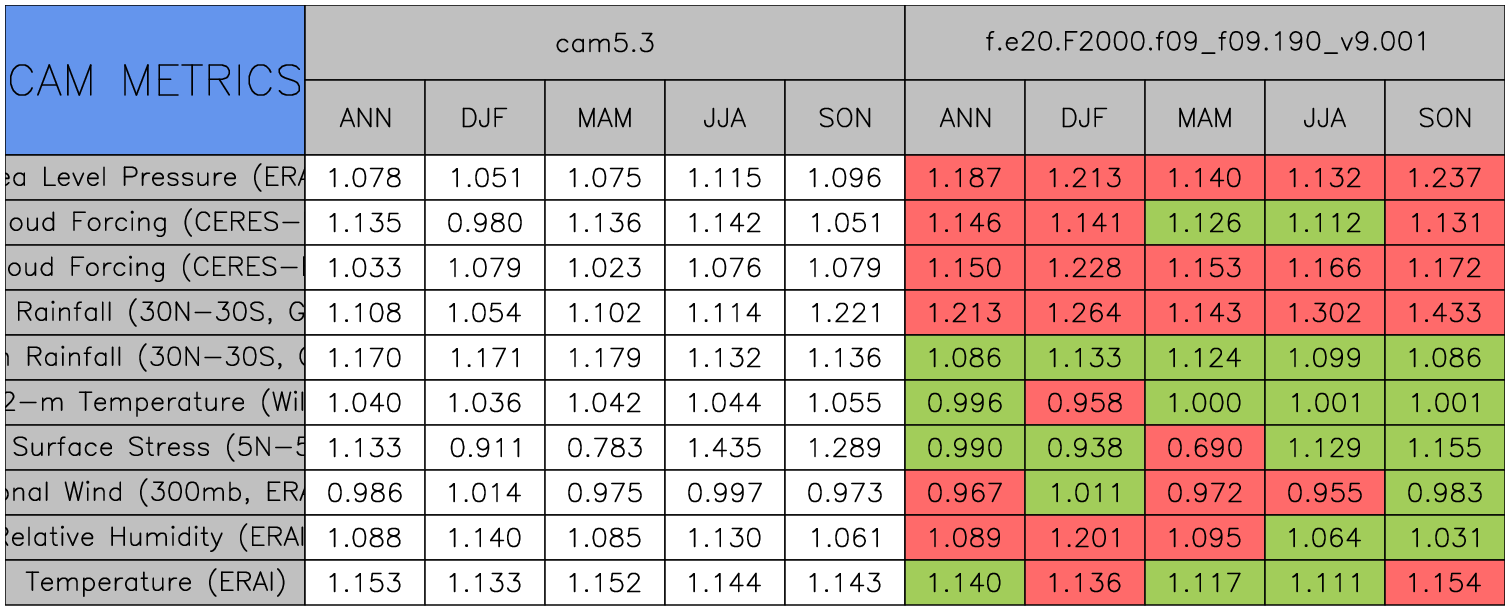Click the CAM METRICS title cell
This screenshot has height=611, width=1510.
(x=155, y=80)
